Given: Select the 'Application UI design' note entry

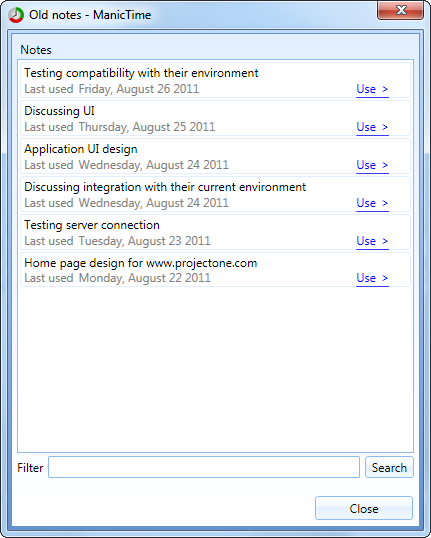Looking at the screenshot, I should pyautogui.click(x=215, y=157).
